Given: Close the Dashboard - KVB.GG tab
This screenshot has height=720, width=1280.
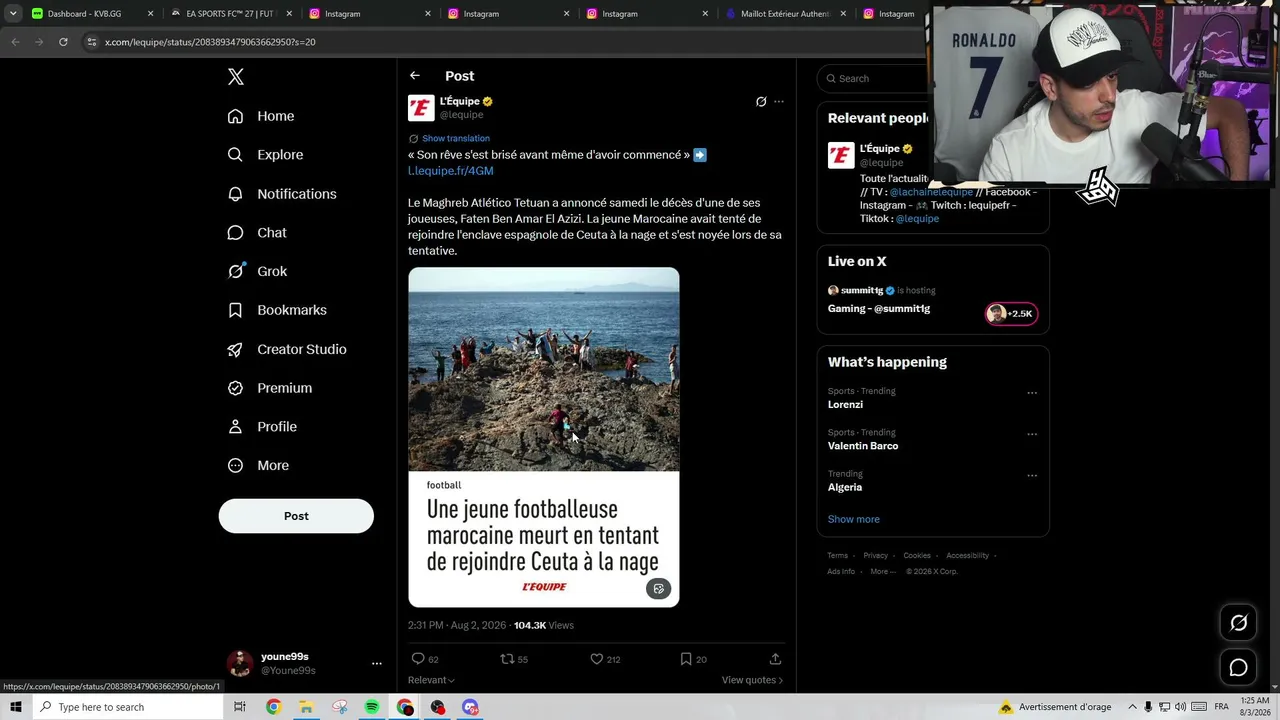Looking at the screenshot, I should (151, 14).
